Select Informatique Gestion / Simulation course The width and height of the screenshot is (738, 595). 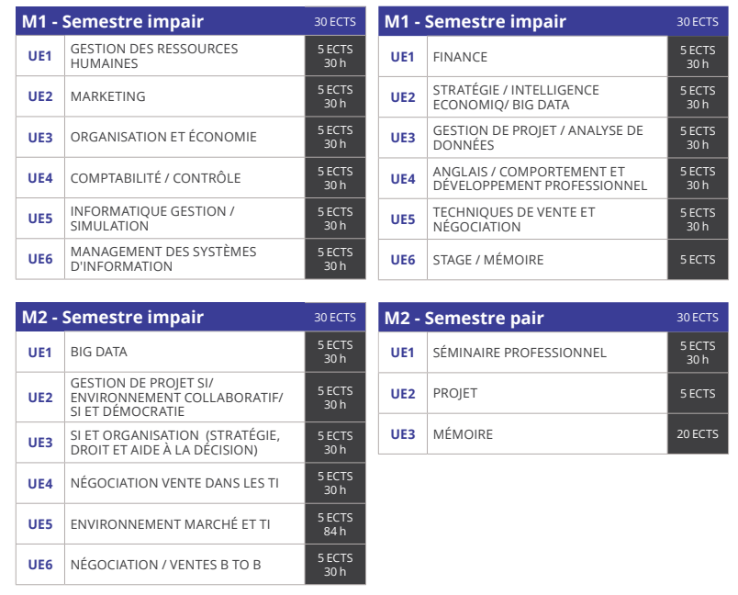pyautogui.click(x=152, y=218)
